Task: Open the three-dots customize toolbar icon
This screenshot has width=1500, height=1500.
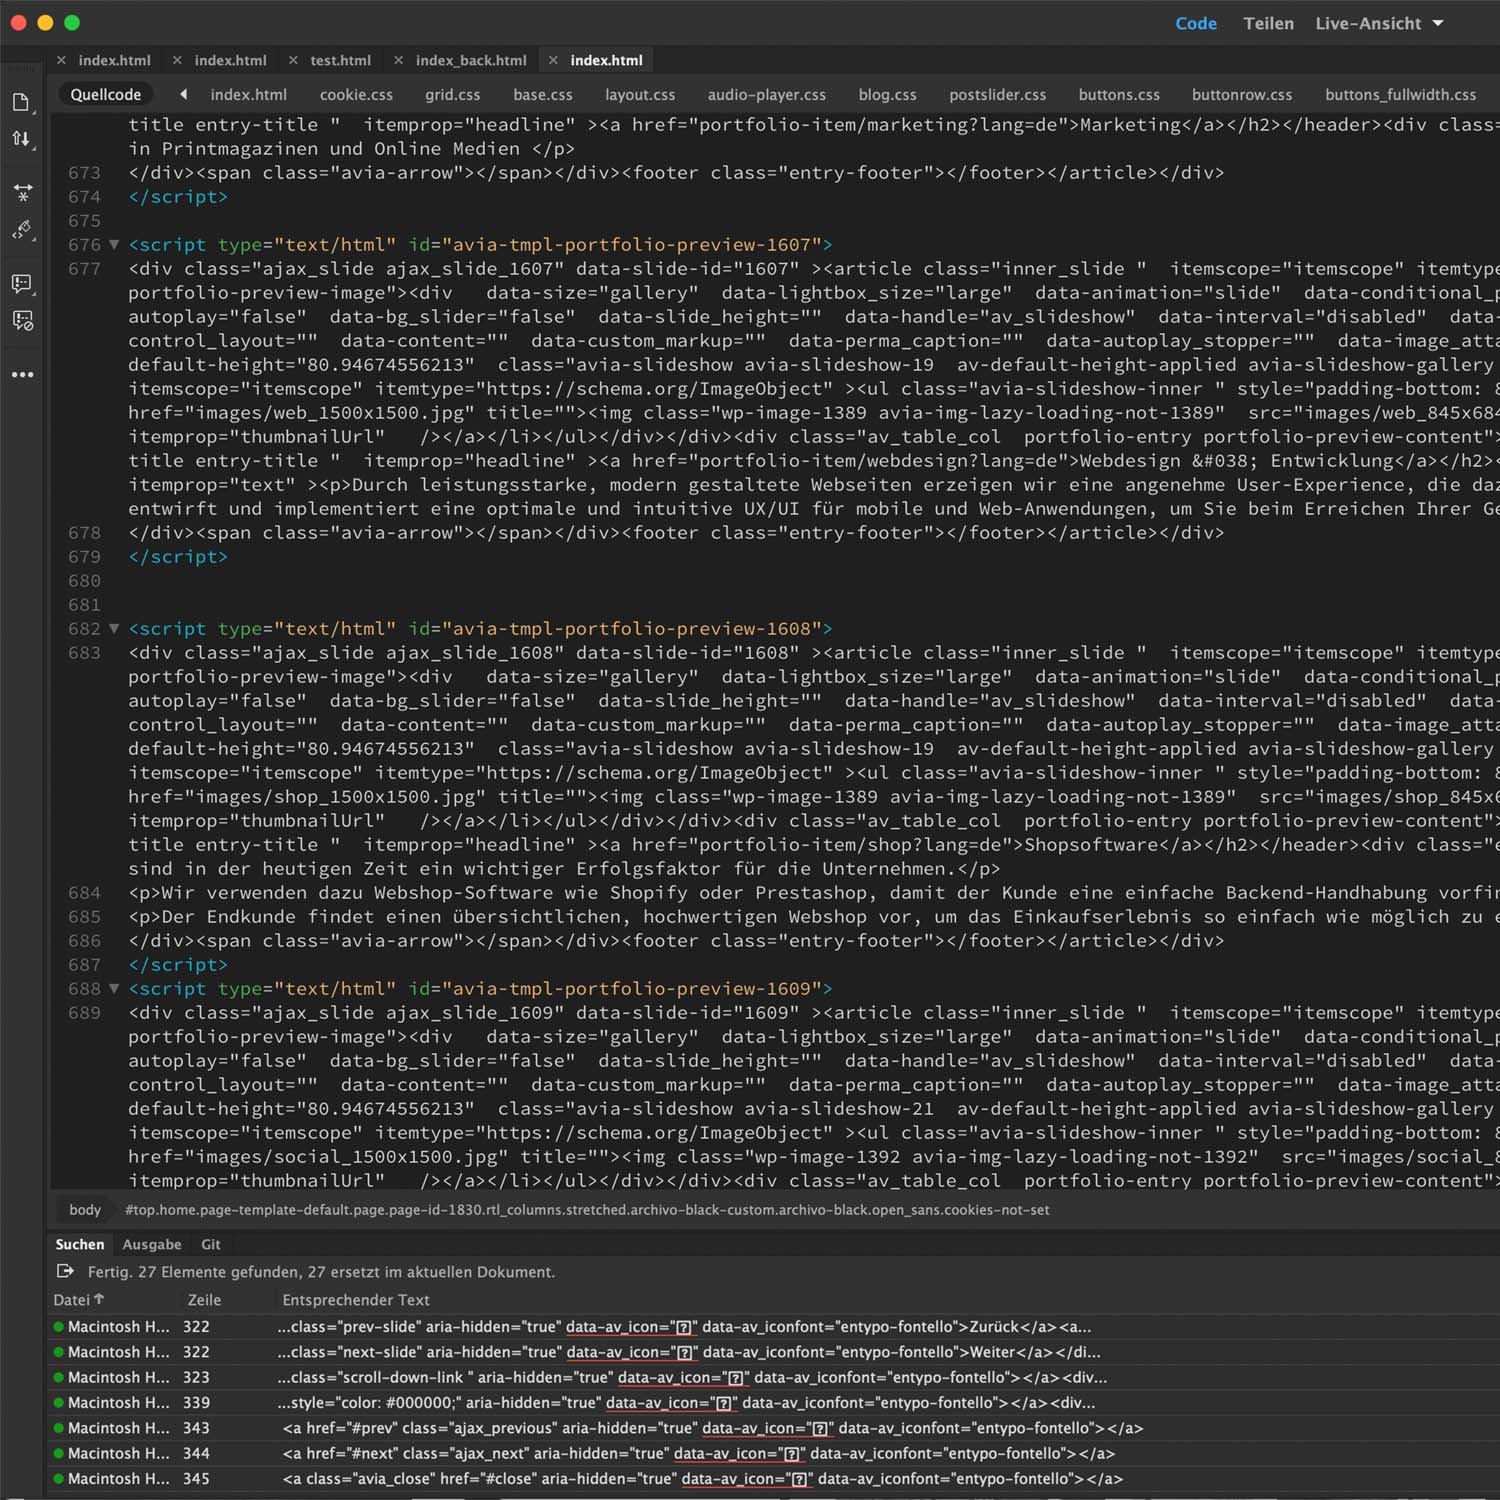Action: click(22, 374)
